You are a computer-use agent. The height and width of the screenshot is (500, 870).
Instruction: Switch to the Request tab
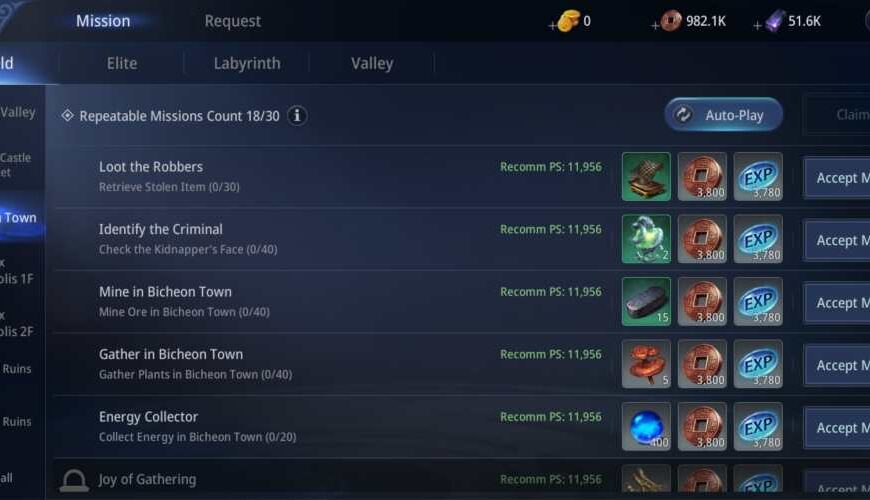232,21
